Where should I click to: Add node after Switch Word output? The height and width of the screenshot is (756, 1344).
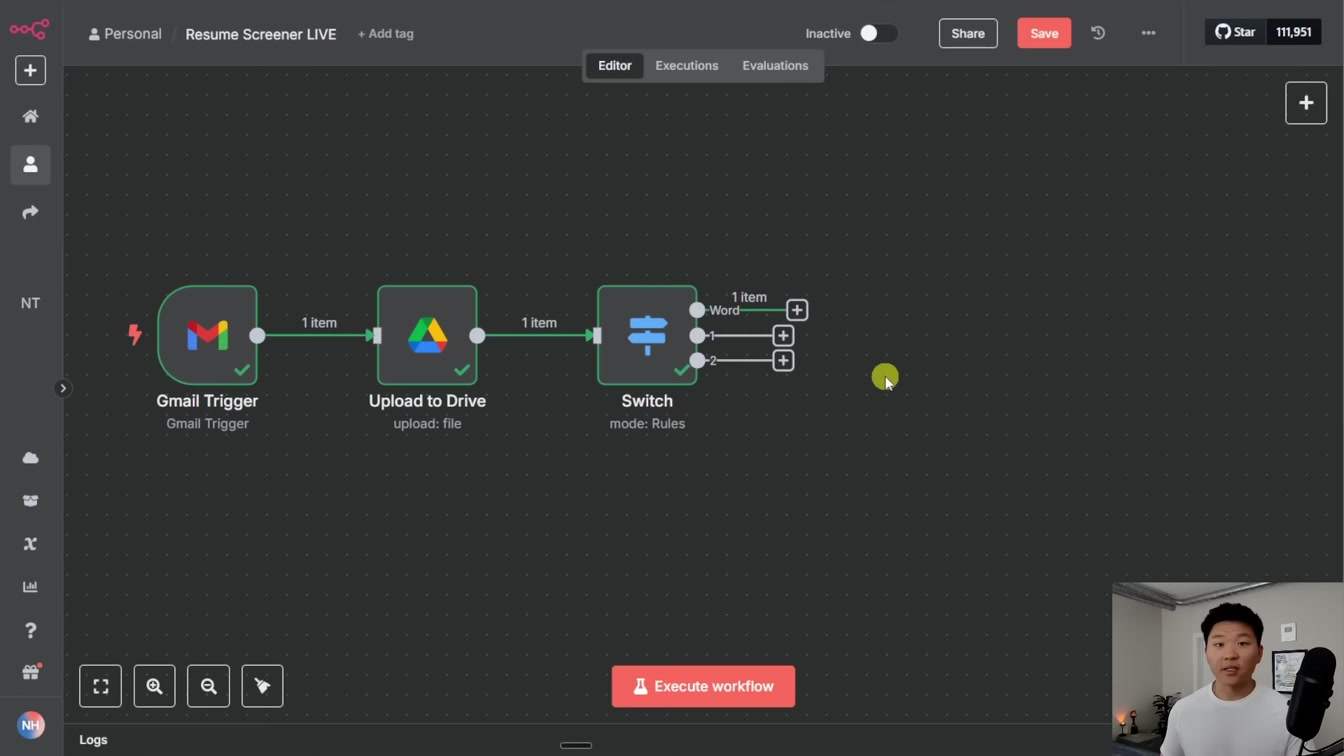[x=797, y=310]
